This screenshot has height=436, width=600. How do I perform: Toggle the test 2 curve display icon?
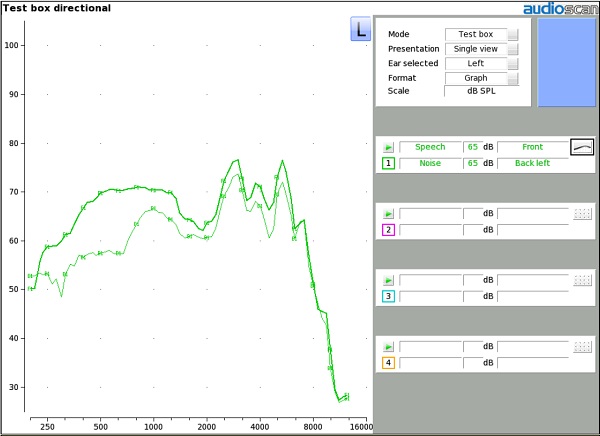pos(582,214)
